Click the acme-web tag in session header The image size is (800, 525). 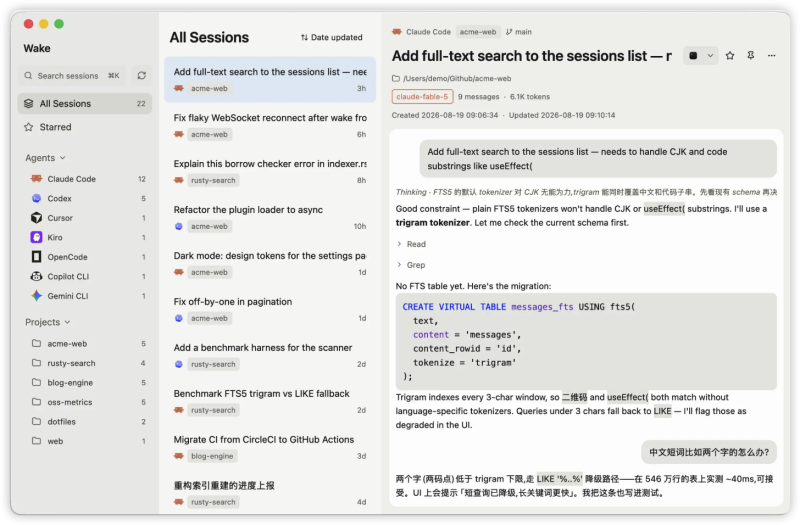point(478,32)
